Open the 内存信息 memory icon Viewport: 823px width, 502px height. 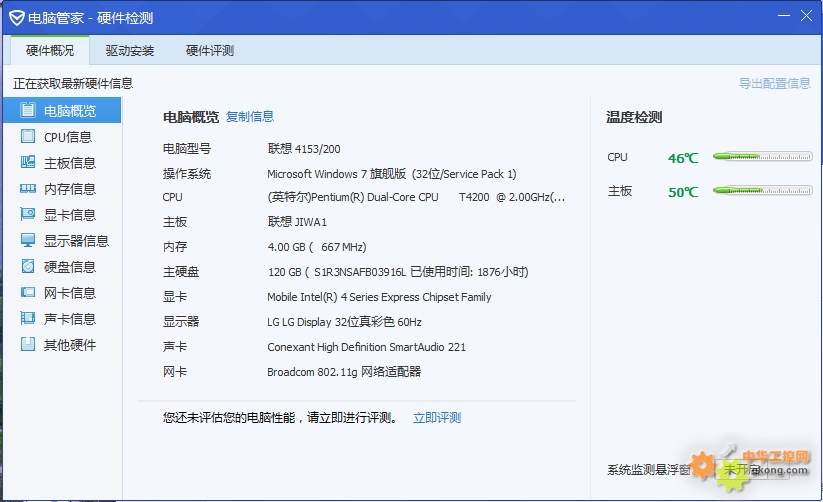pyautogui.click(x=28, y=189)
